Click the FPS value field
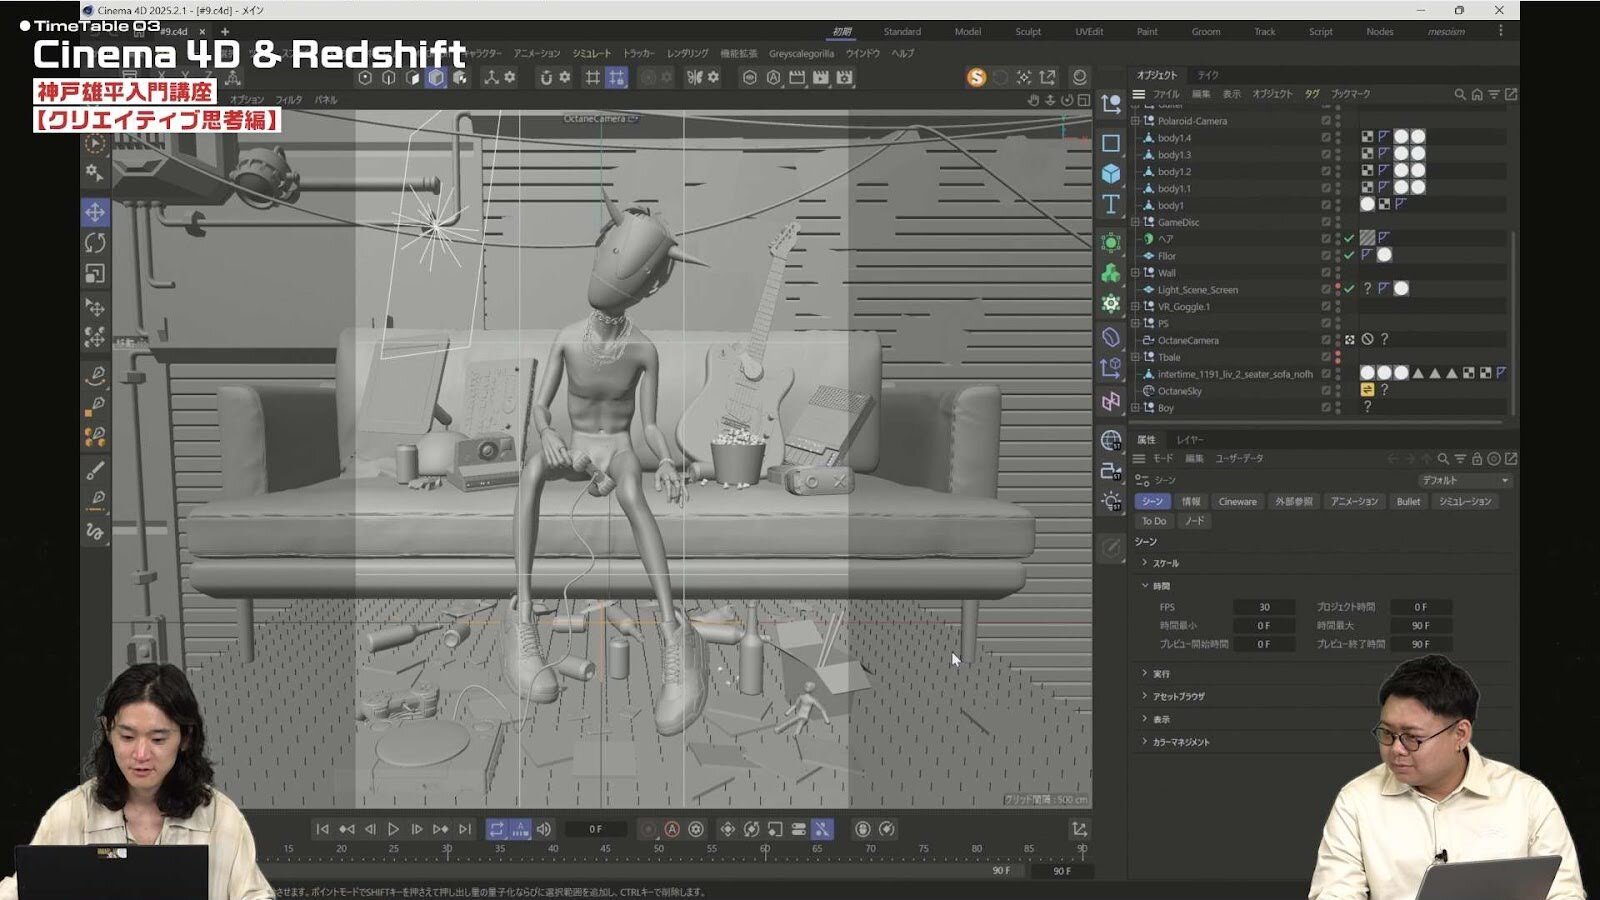This screenshot has height=900, width=1600. coord(1264,607)
